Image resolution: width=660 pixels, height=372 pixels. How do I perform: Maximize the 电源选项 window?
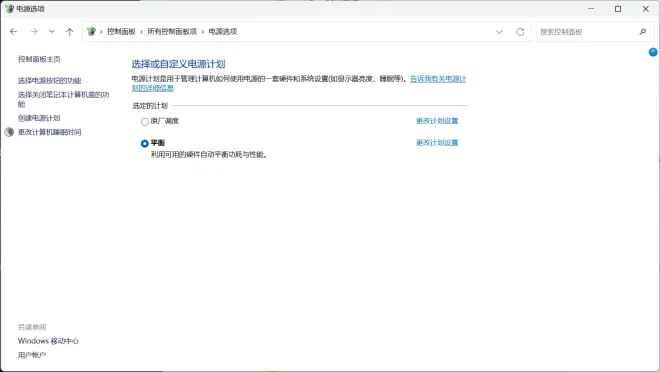click(618, 8)
